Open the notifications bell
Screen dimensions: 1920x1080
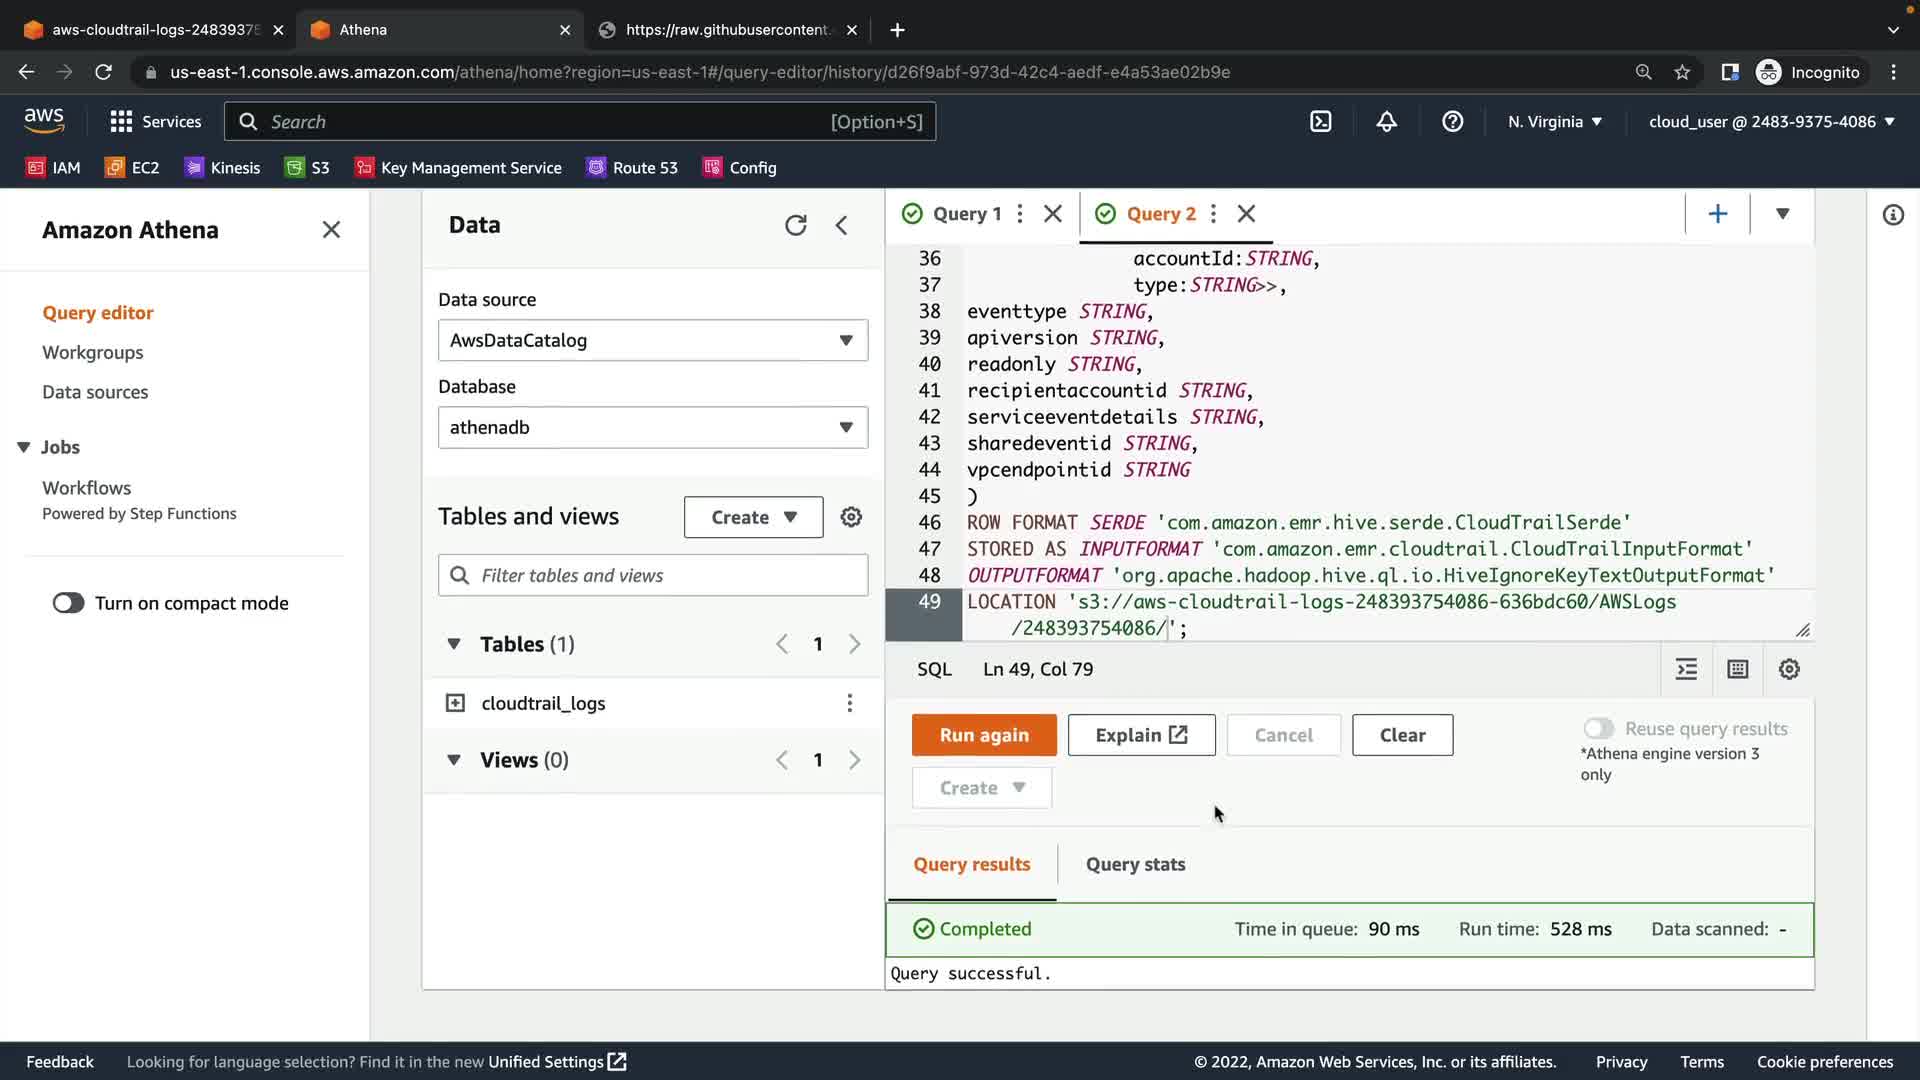click(1386, 122)
